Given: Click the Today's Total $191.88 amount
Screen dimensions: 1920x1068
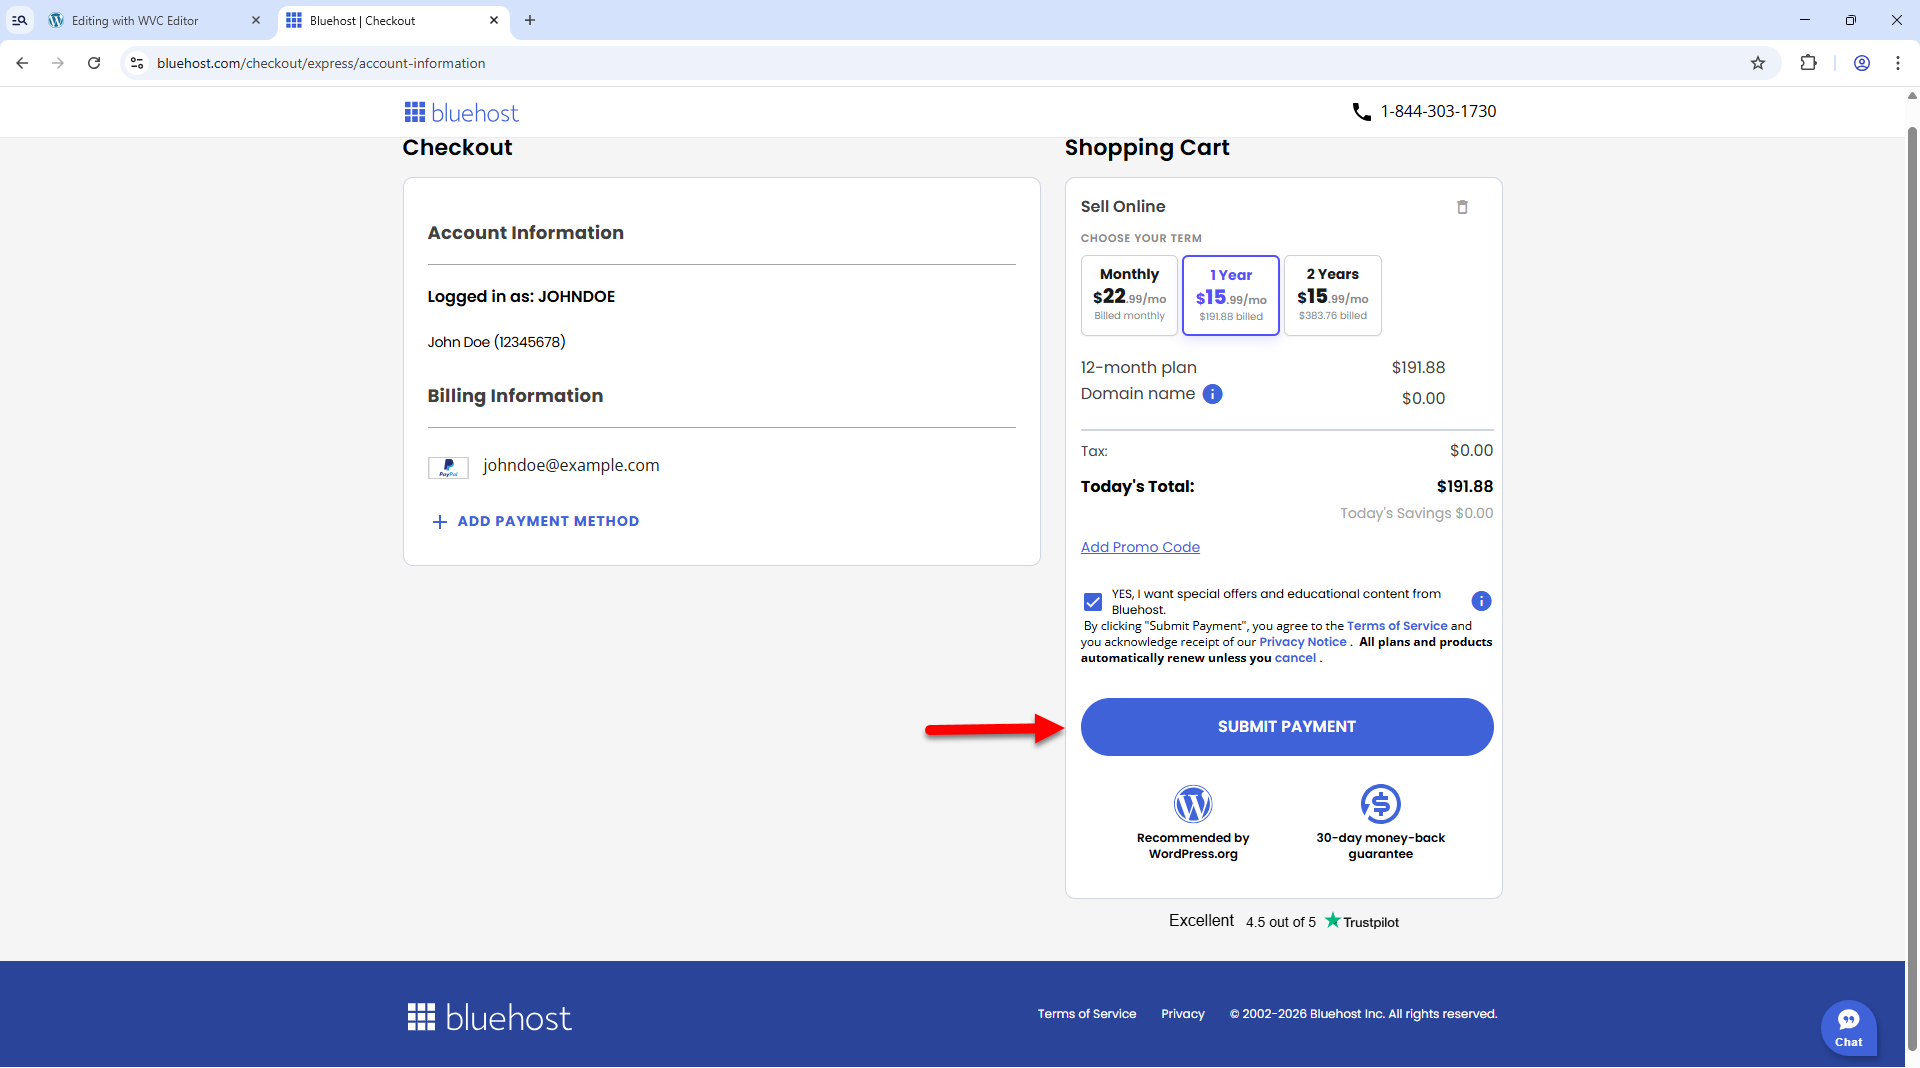Looking at the screenshot, I should [1464, 487].
